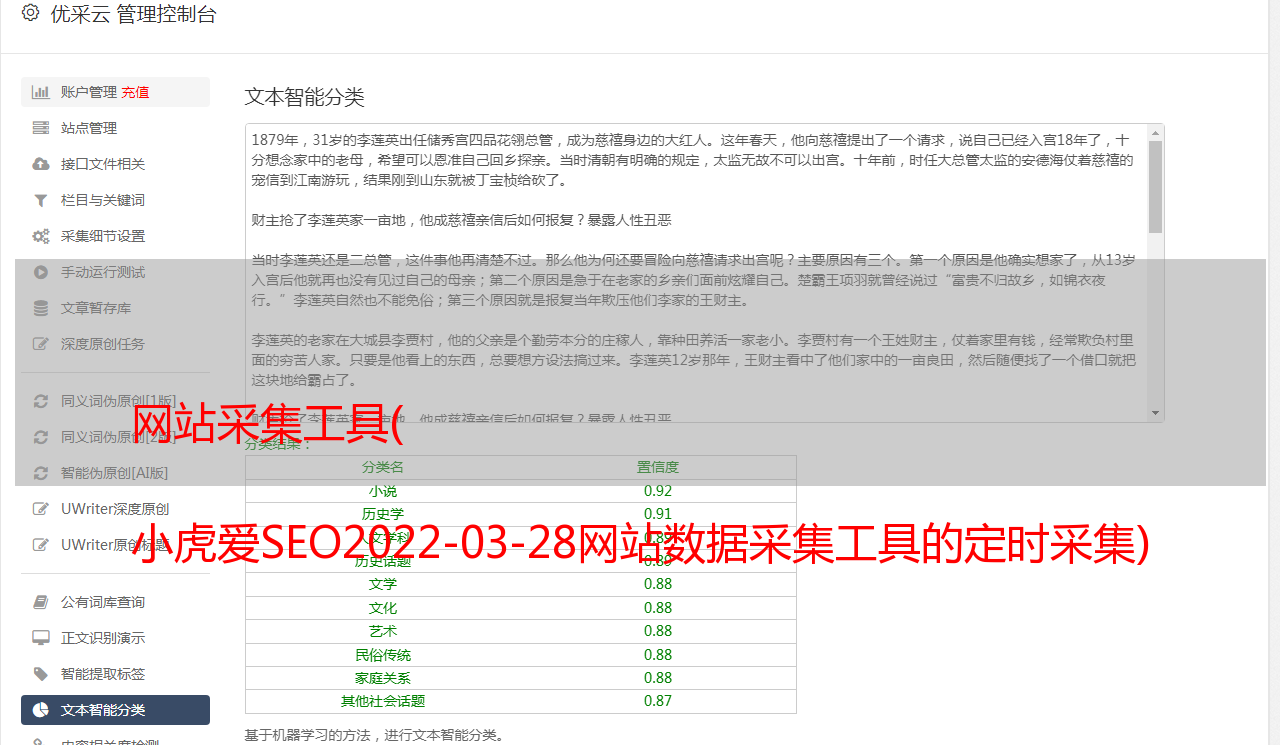Screen dimensions: 1280x745
Task: Click the gears icon for 采集细节设置
Action: pos(41,236)
